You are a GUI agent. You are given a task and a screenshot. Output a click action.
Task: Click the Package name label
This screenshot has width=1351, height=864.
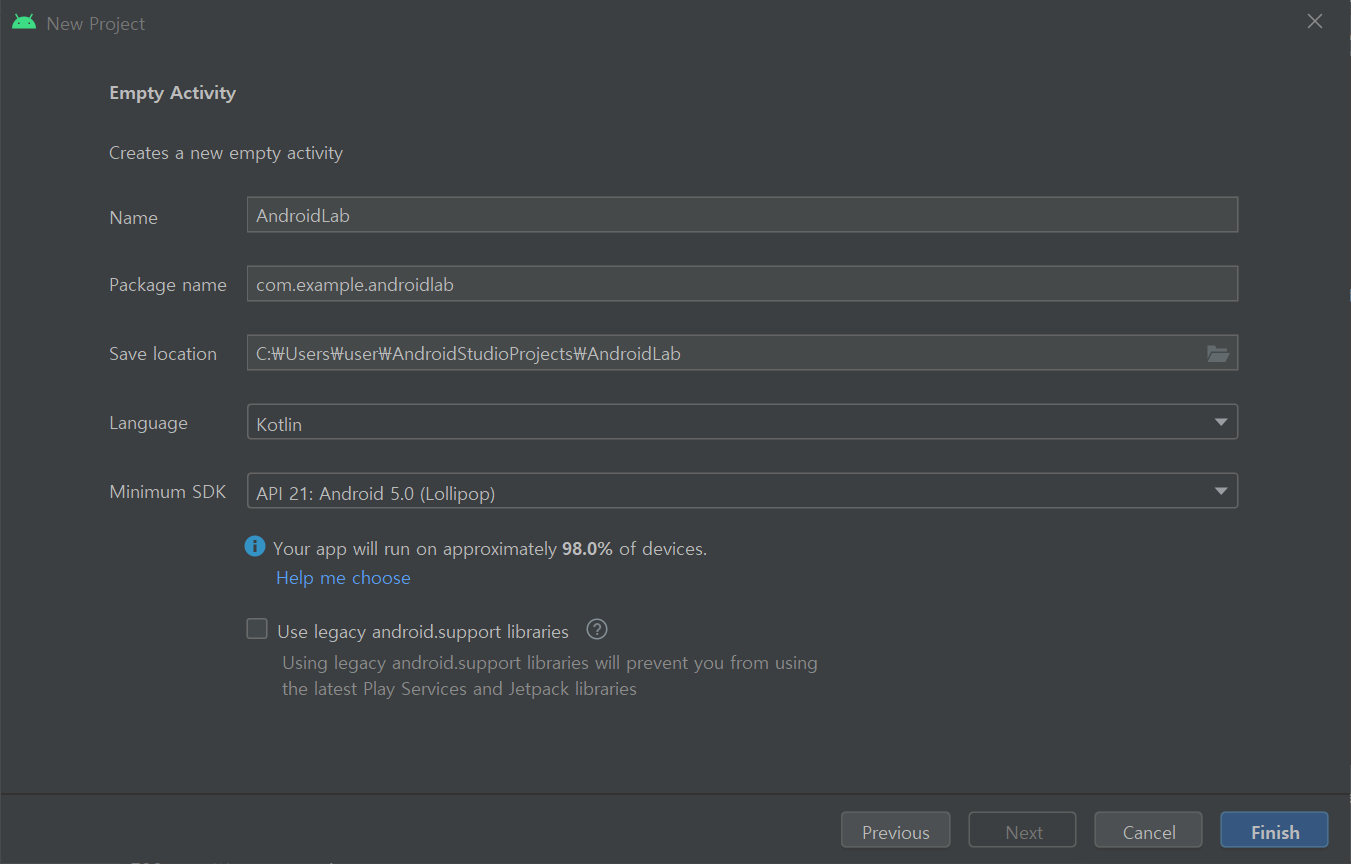tap(168, 285)
